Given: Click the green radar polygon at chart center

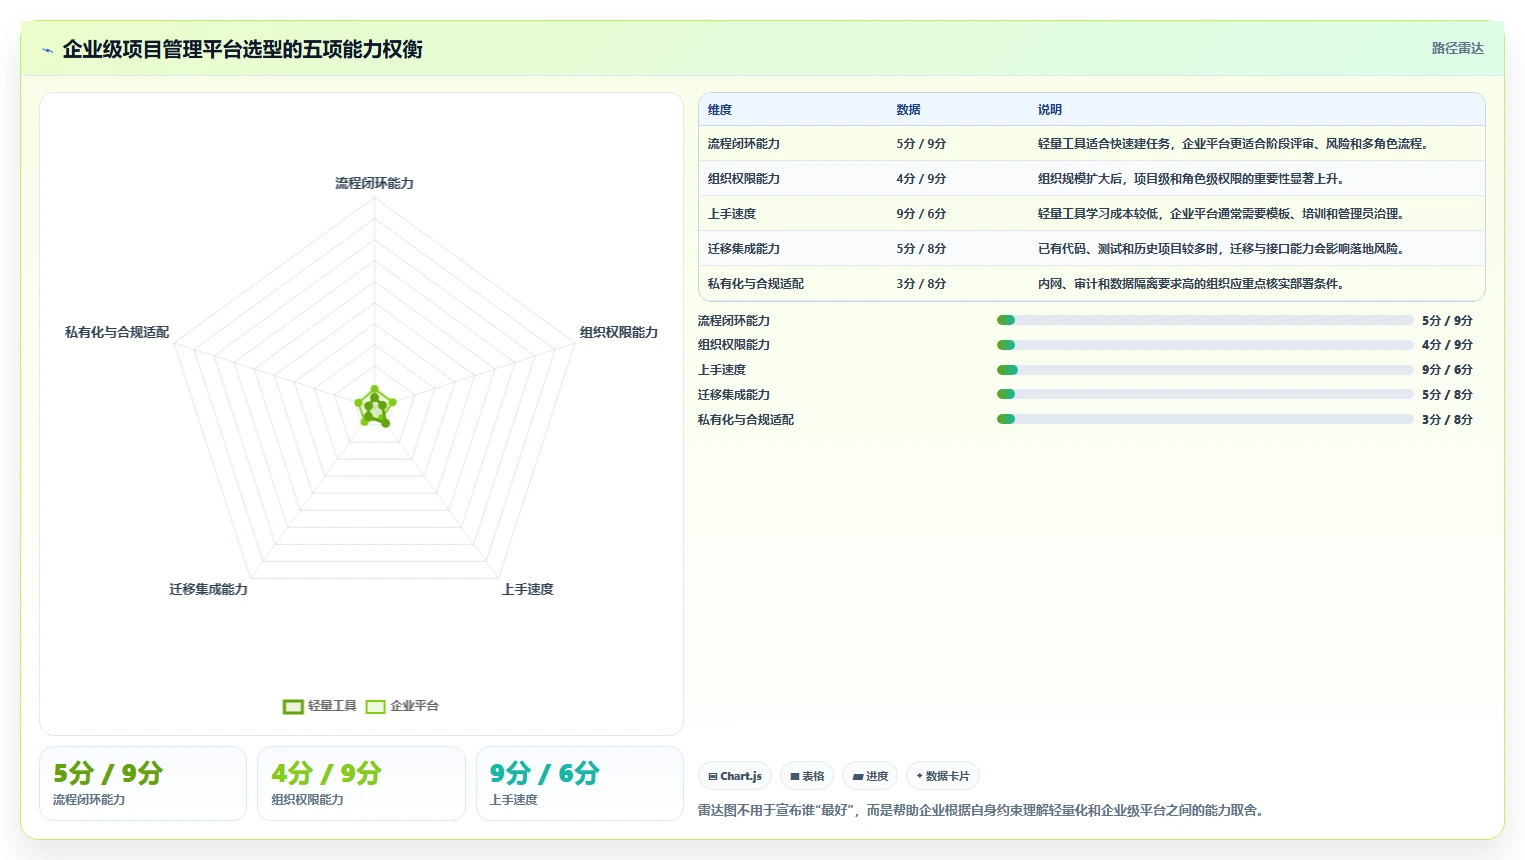Looking at the screenshot, I should click(x=375, y=408).
